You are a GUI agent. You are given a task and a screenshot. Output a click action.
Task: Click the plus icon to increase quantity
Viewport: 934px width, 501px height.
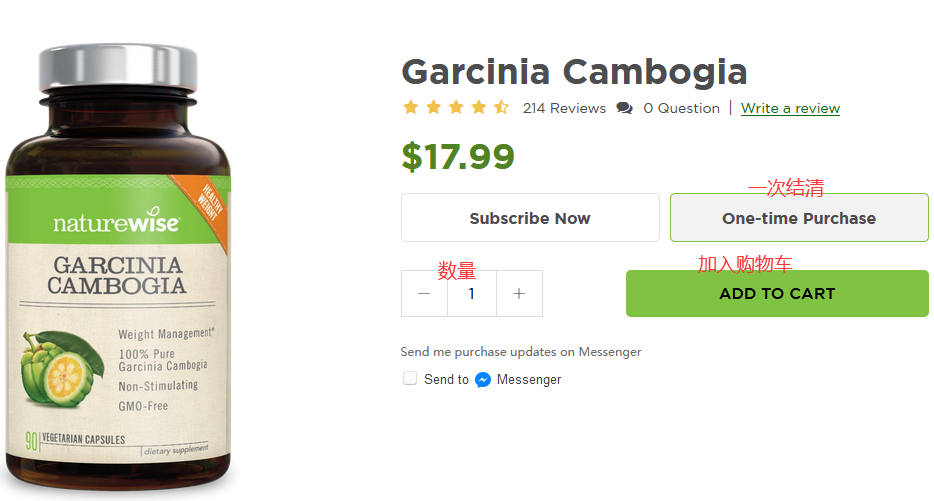518,294
